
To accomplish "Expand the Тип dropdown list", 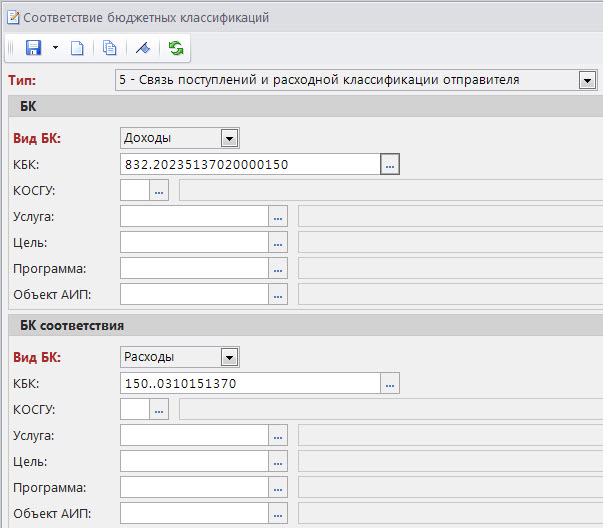I will (587, 80).
